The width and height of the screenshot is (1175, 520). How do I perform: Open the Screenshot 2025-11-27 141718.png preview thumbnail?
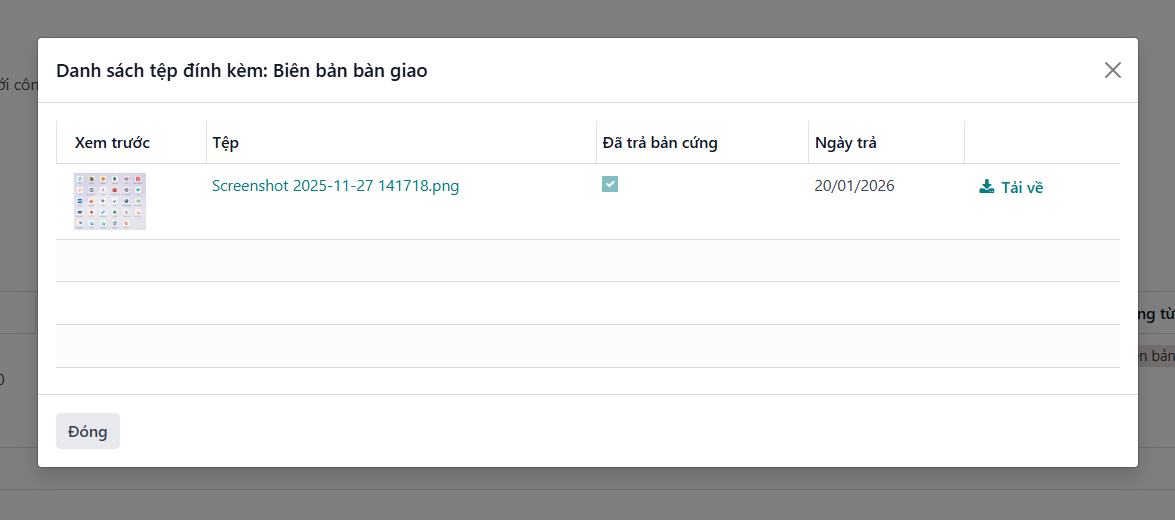click(110, 201)
